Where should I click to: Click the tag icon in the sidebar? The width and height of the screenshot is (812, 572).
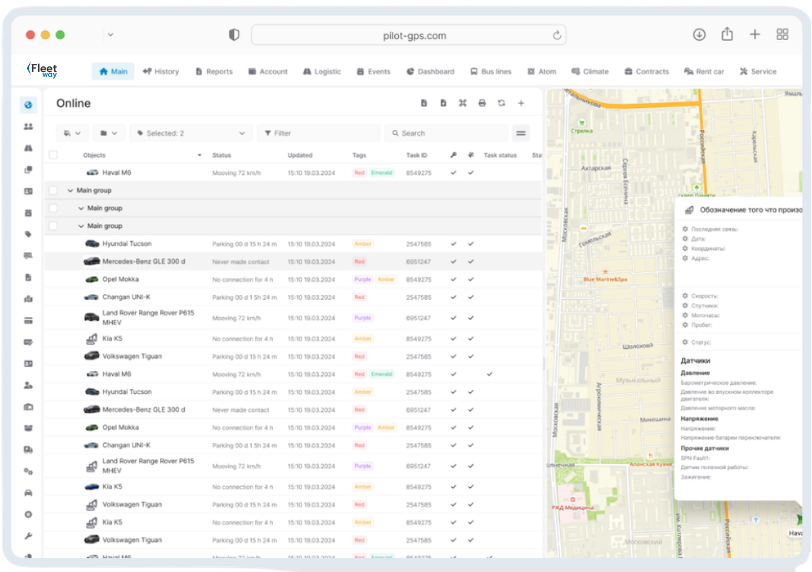[28, 234]
